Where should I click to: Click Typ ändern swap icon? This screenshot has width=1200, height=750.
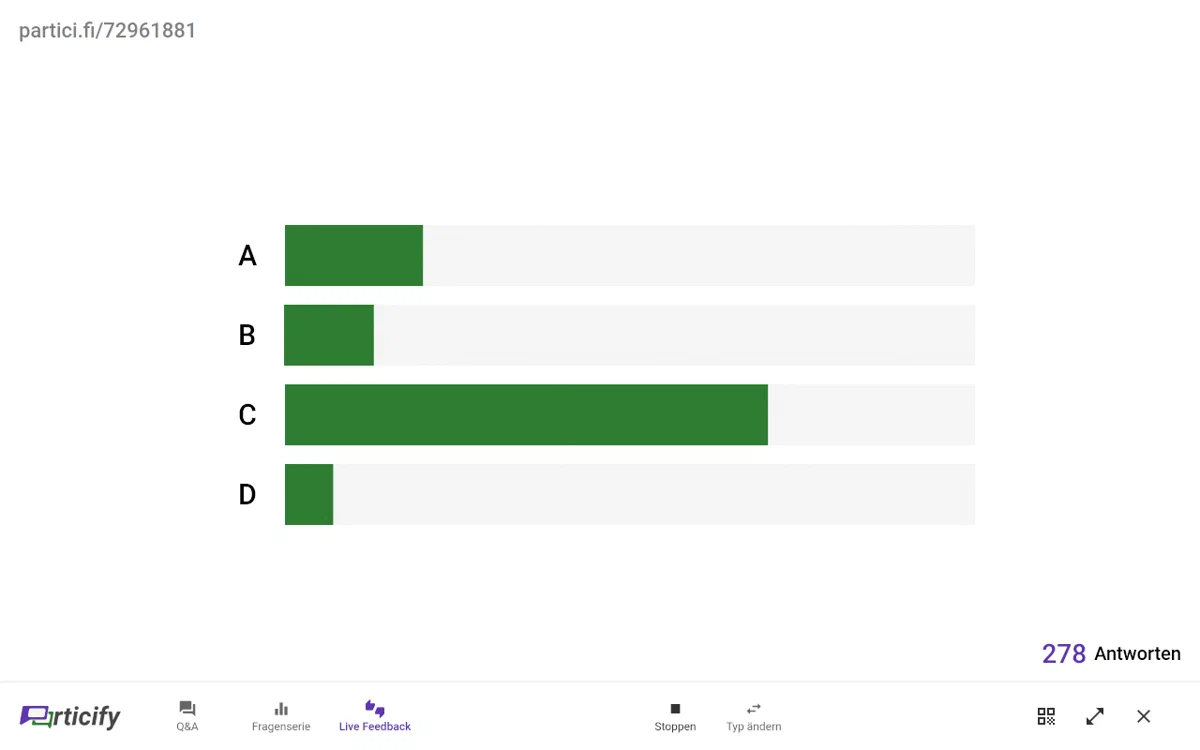[754, 708]
